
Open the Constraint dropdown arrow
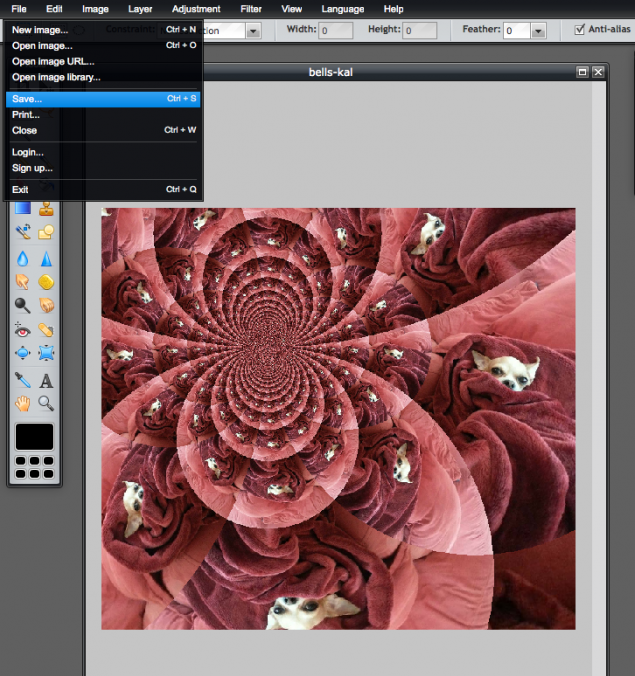point(253,31)
